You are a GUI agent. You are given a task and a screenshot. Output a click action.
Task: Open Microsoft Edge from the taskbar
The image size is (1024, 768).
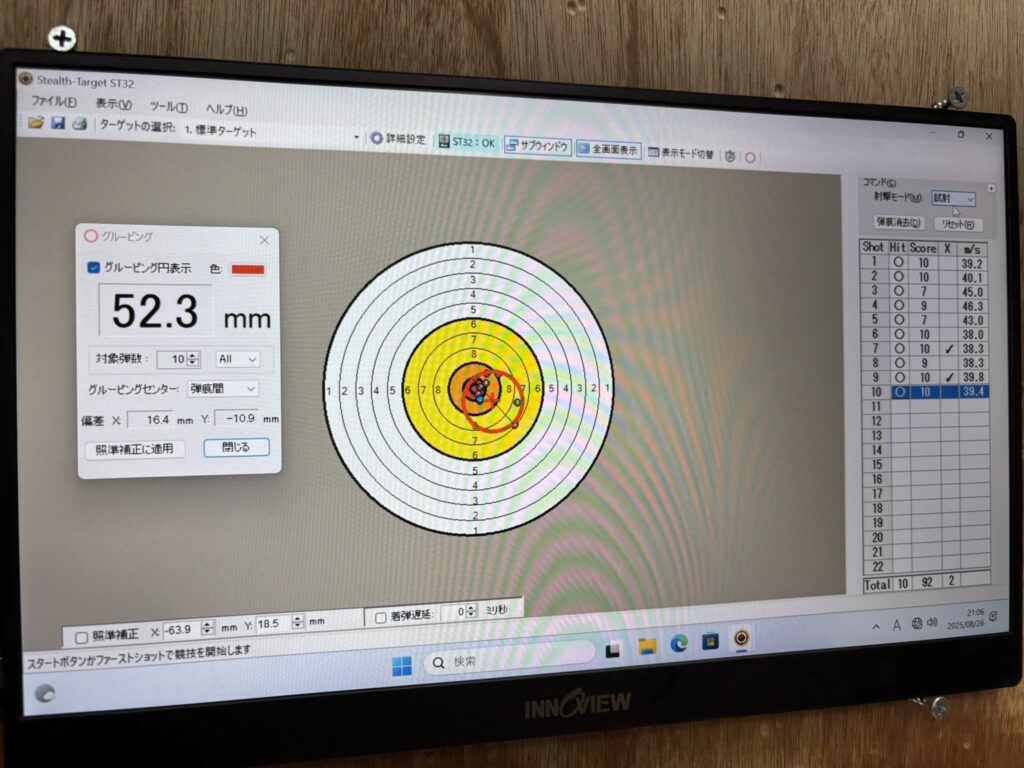coord(678,642)
